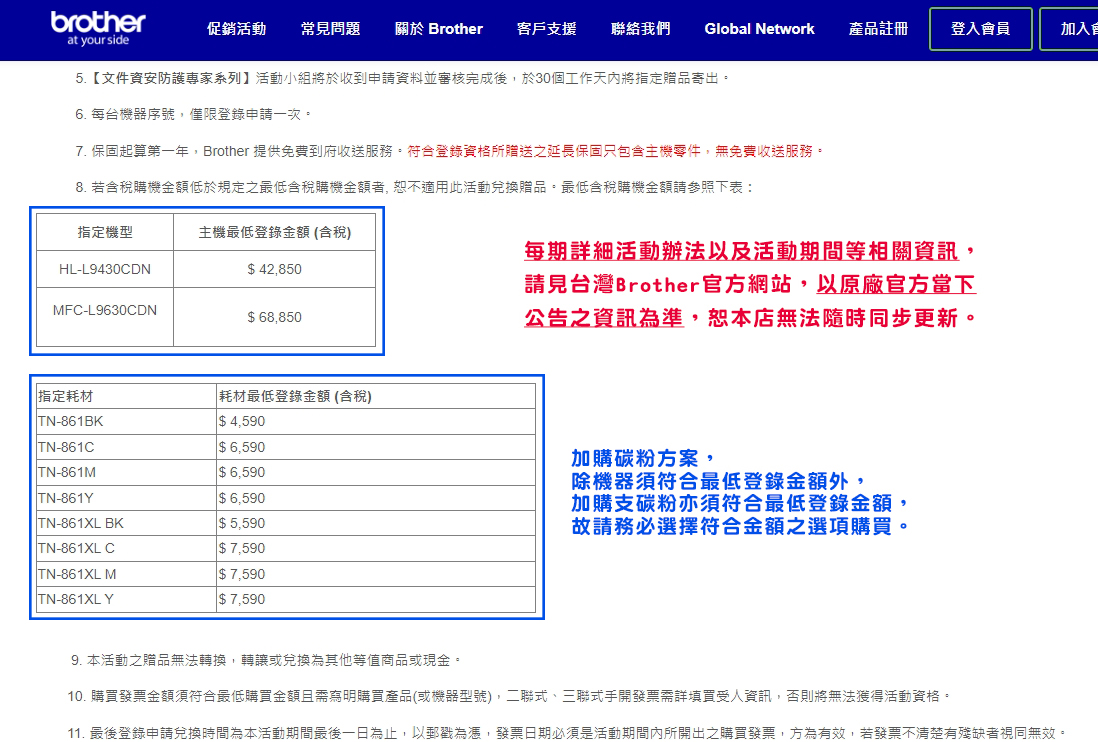This screenshot has width=1098, height=742.
Task: Click the blue 加購碳粉方案 heading text
Action: pos(643,458)
